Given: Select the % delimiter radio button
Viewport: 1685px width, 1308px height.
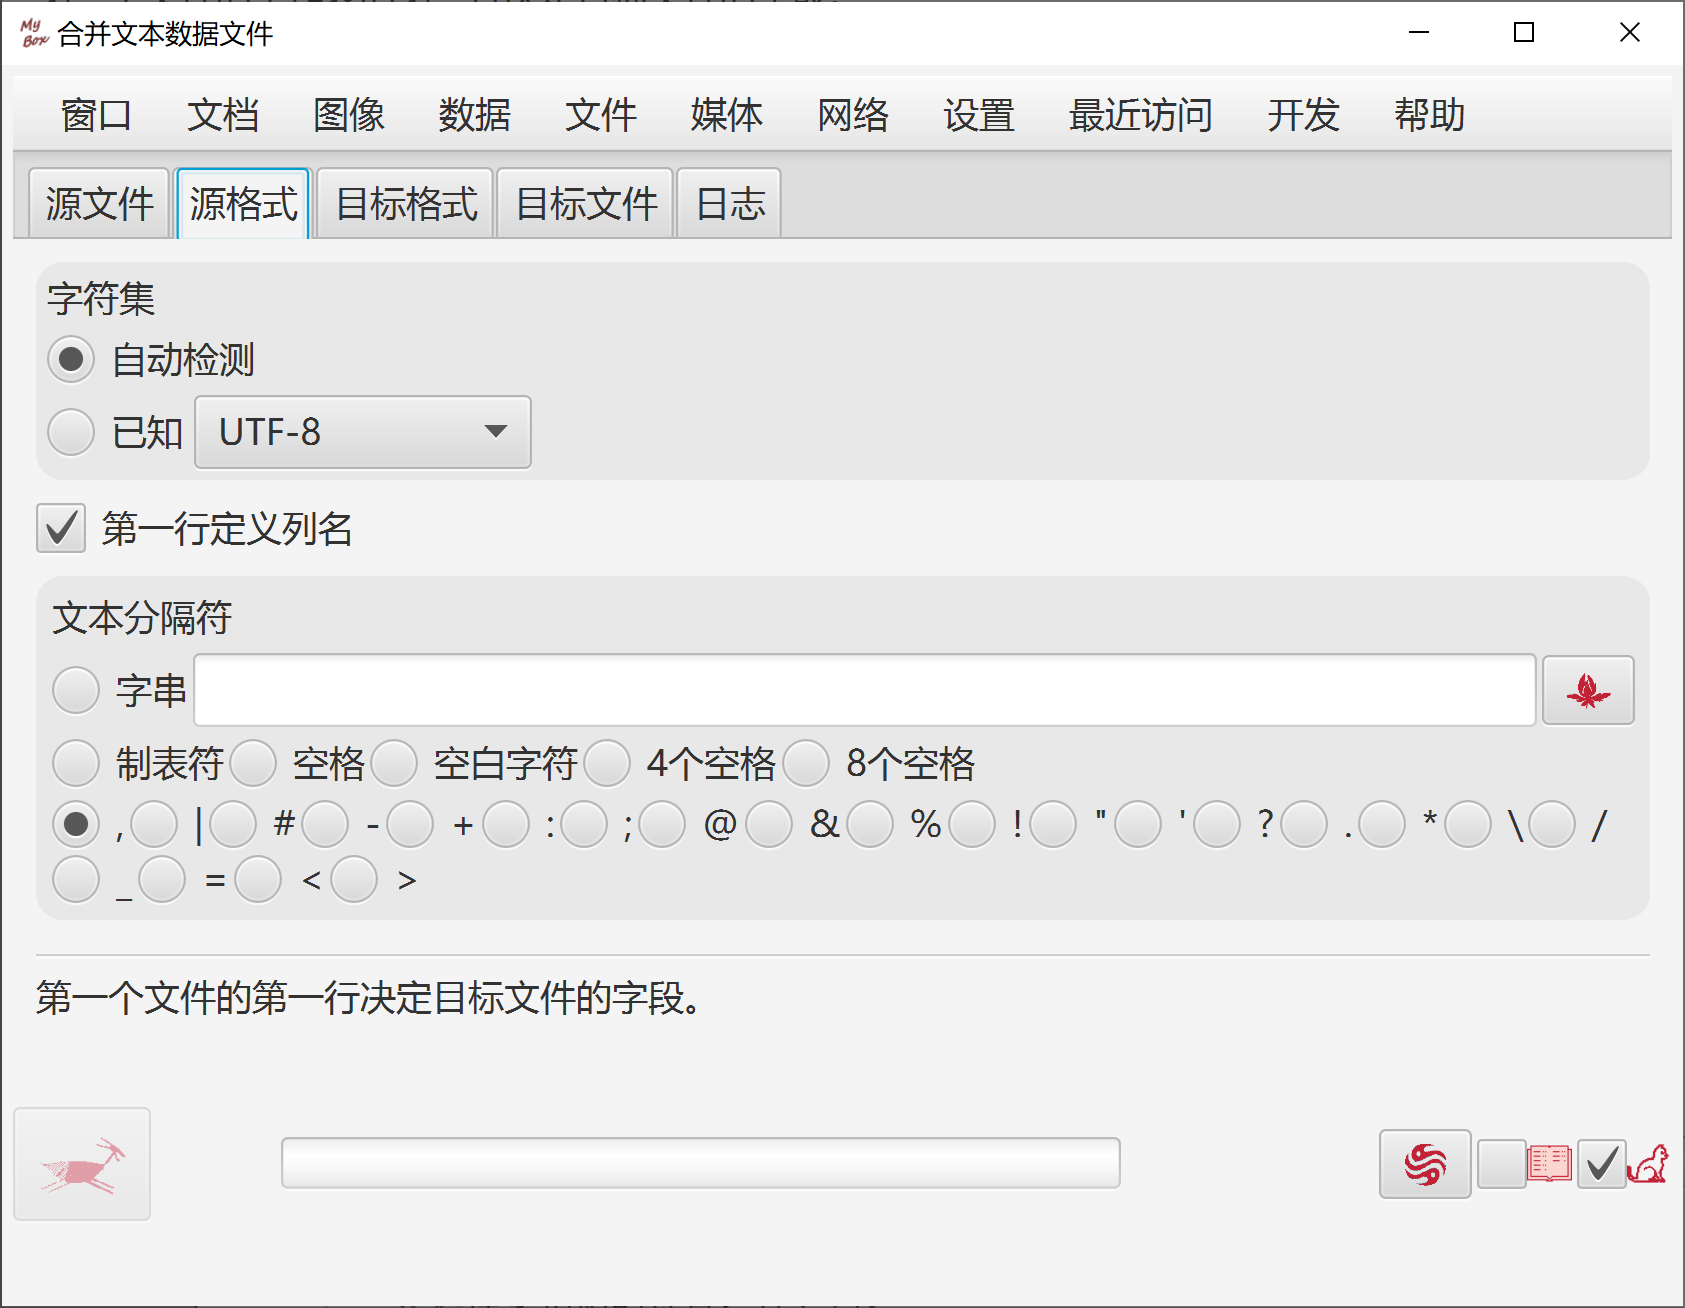Looking at the screenshot, I should point(870,824).
